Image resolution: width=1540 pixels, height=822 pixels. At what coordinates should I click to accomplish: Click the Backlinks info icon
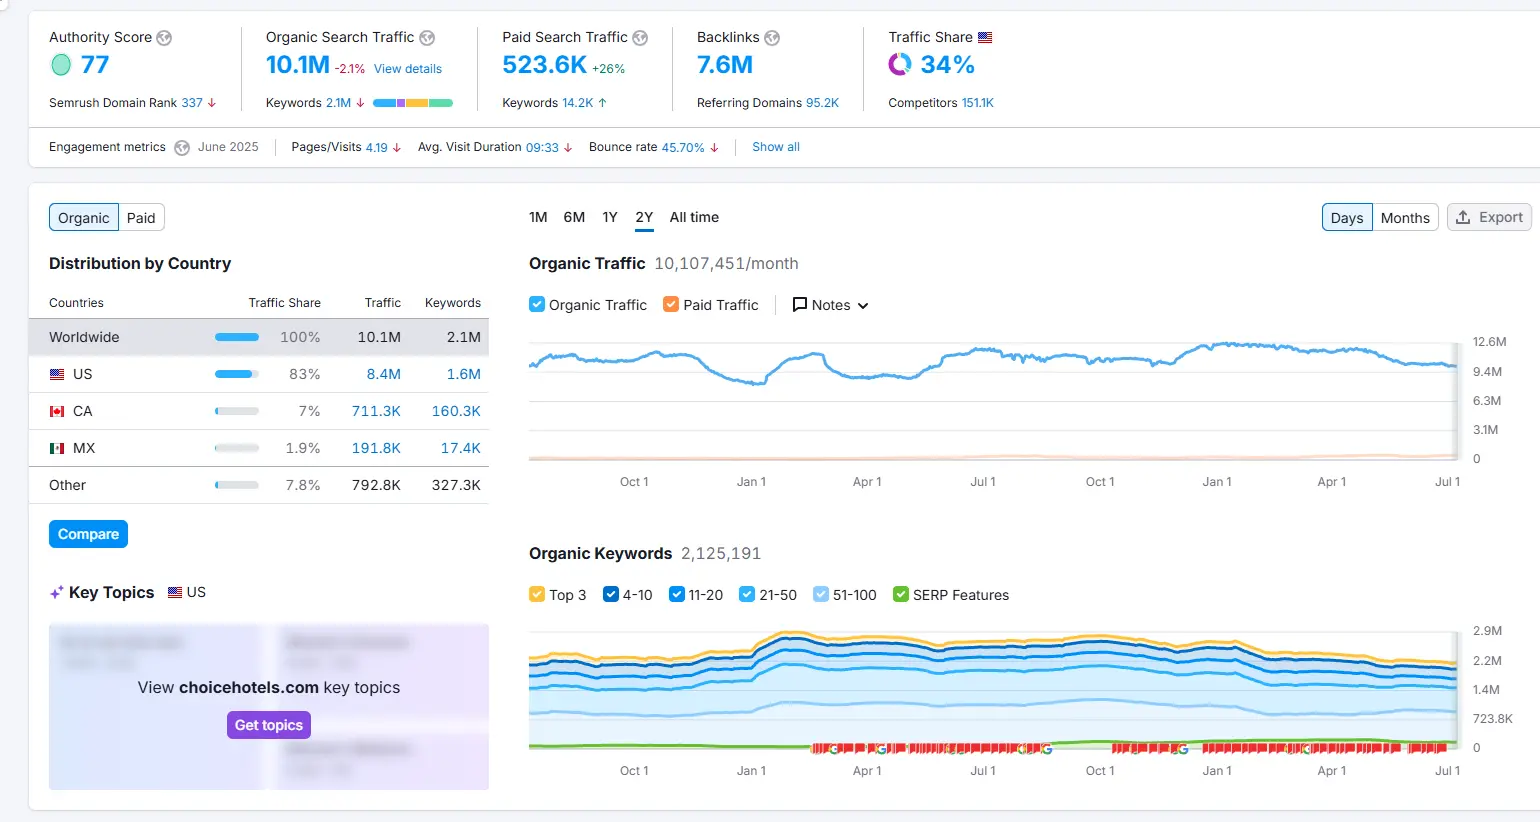771,37
